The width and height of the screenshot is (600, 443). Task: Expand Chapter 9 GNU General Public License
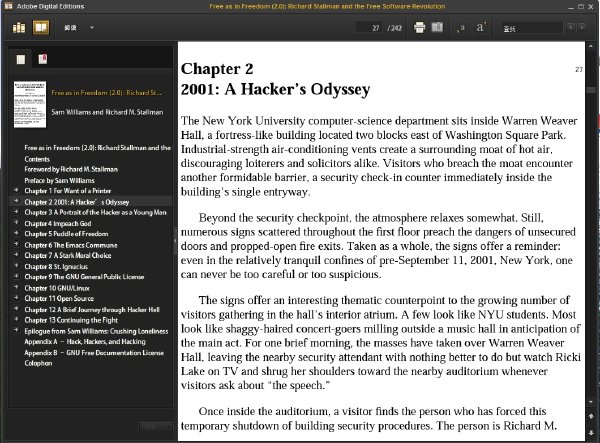16,276
